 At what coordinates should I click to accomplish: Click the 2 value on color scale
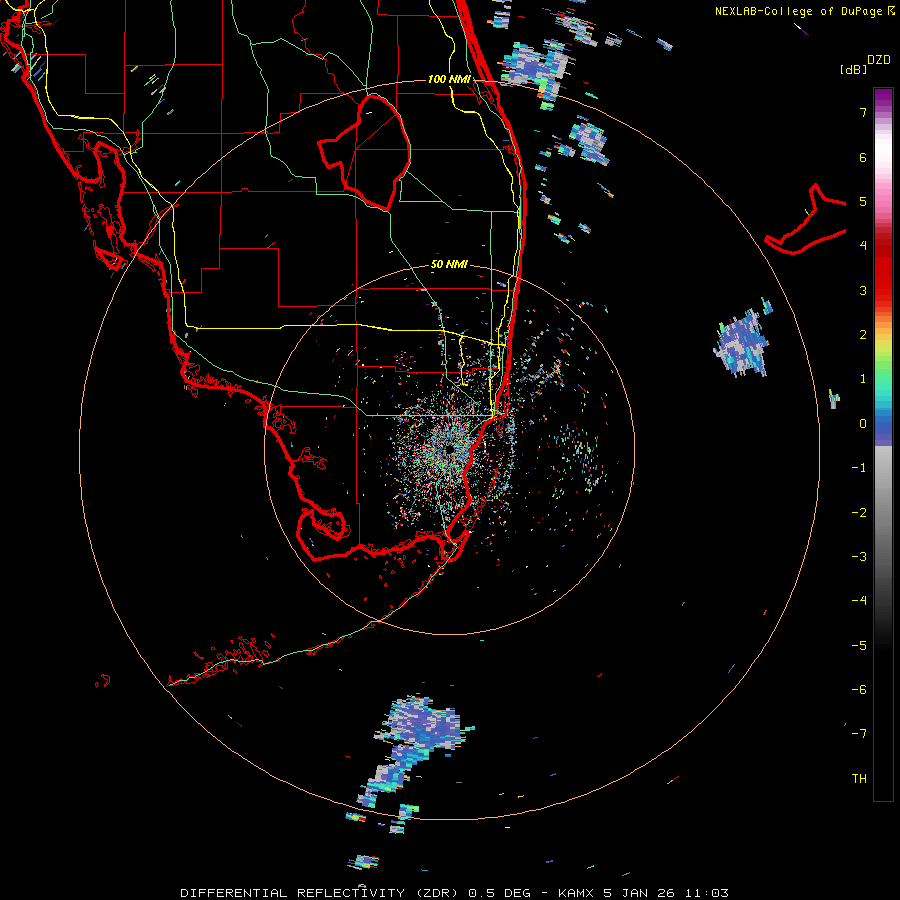coord(863,335)
